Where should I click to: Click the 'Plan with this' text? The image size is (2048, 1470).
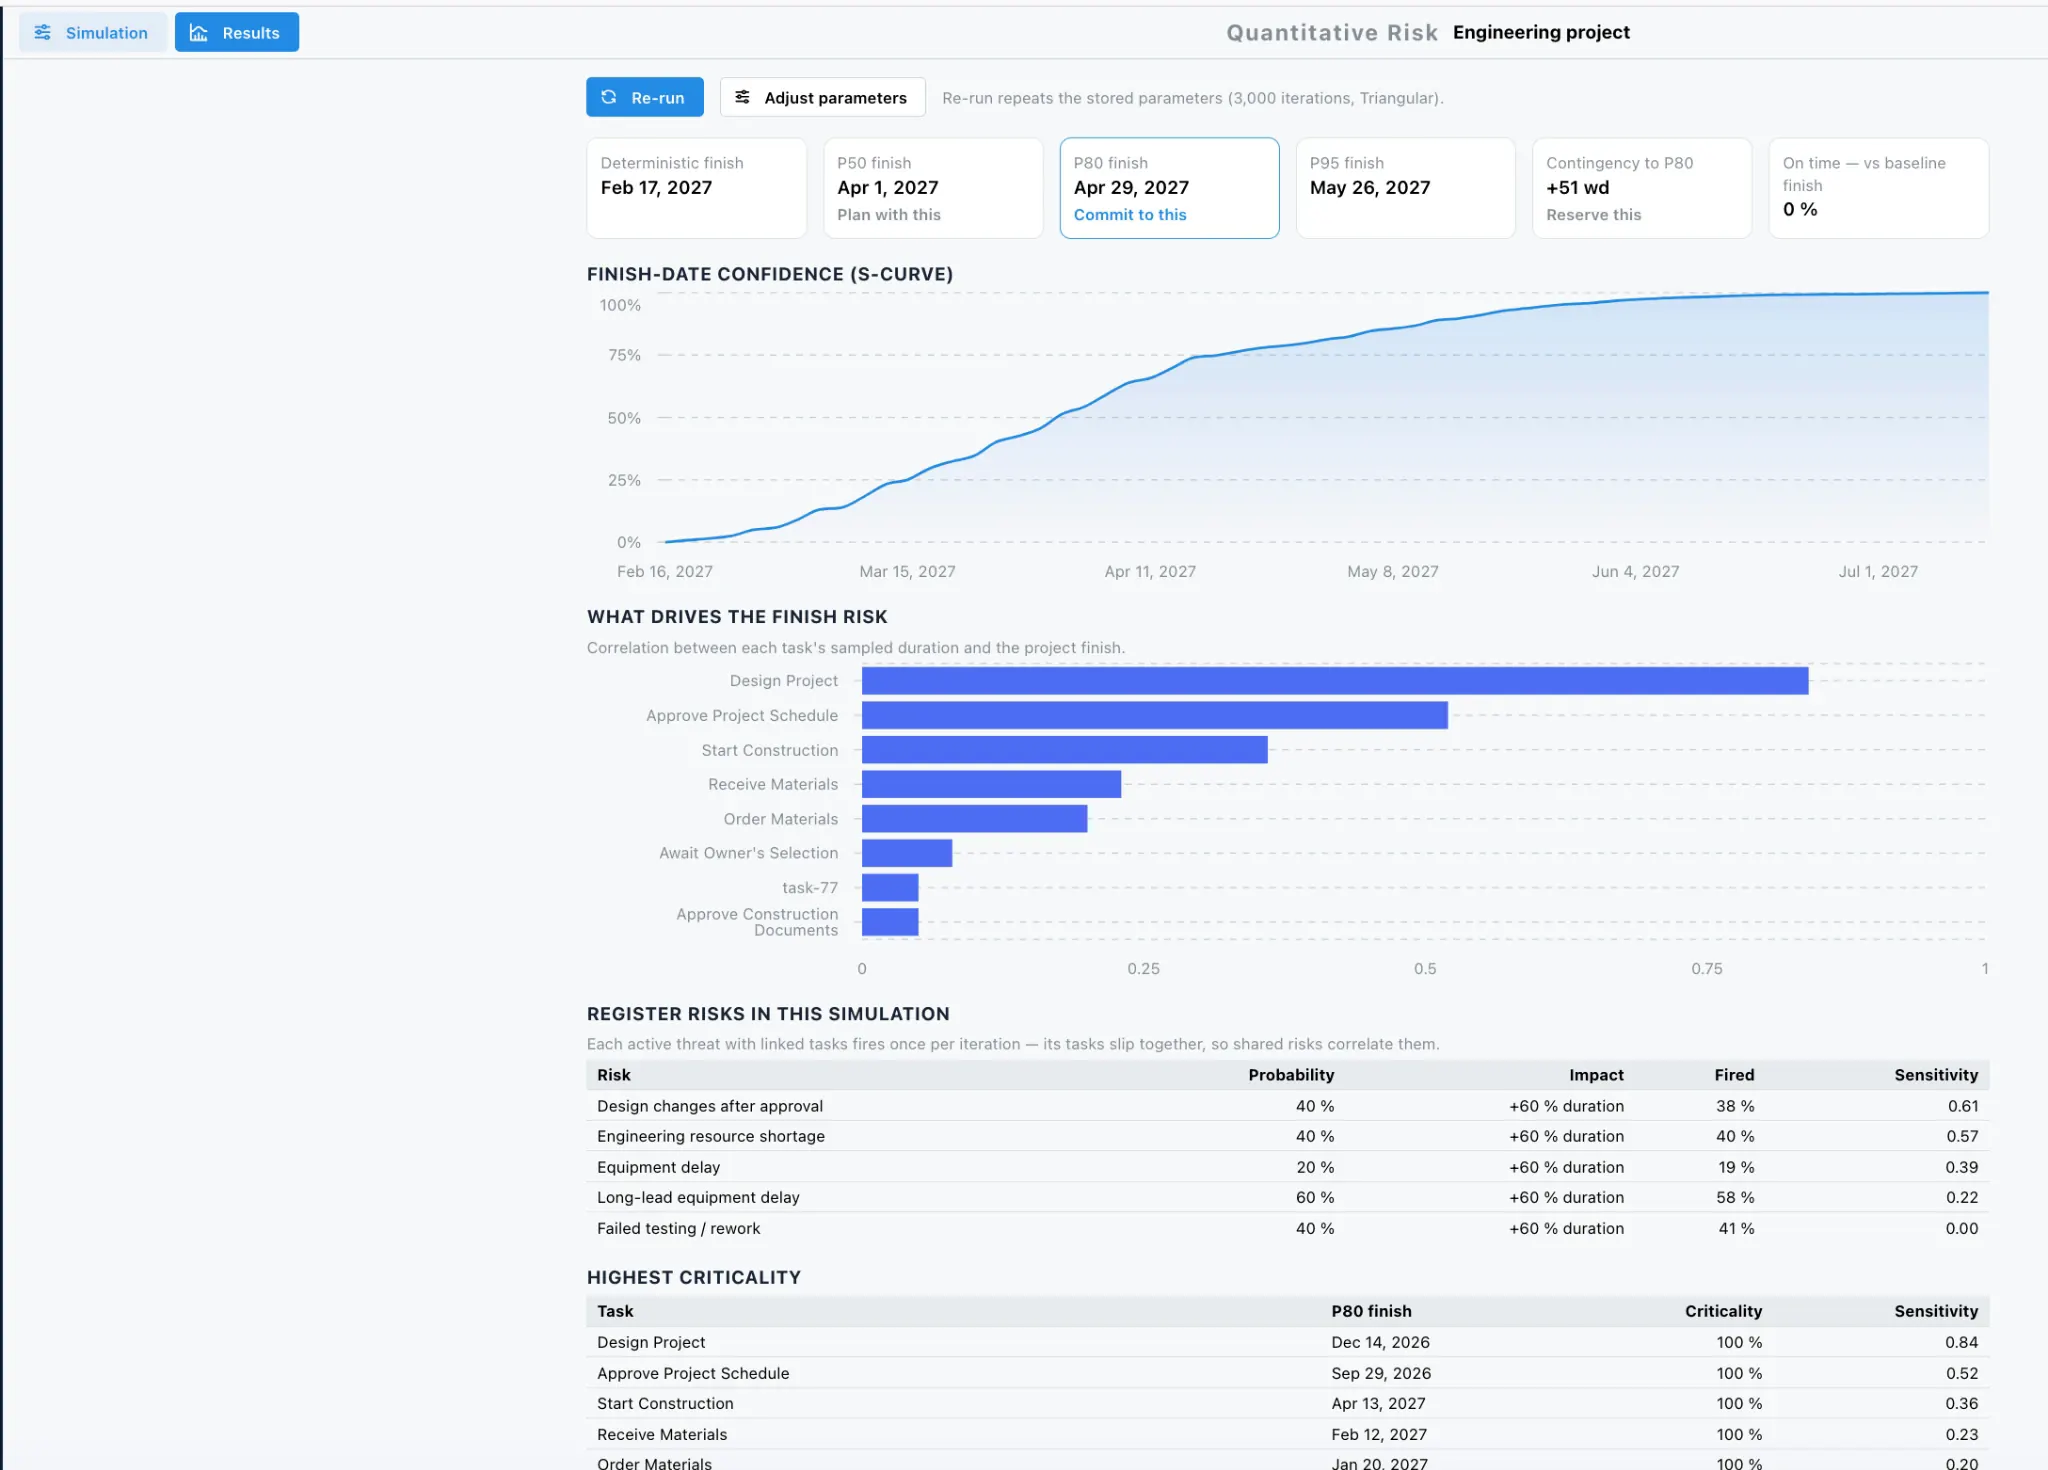(889, 215)
